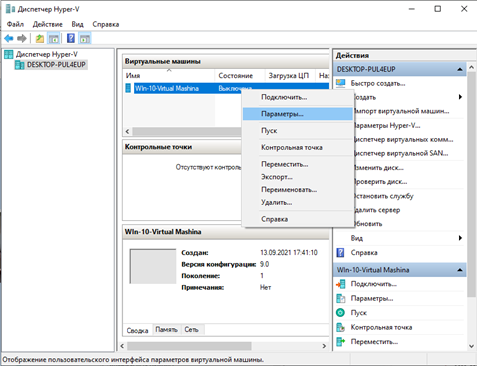Click the virtual machine icon beside Win-10-Virtual Mashina
The width and height of the screenshot is (477, 366).
click(128, 88)
